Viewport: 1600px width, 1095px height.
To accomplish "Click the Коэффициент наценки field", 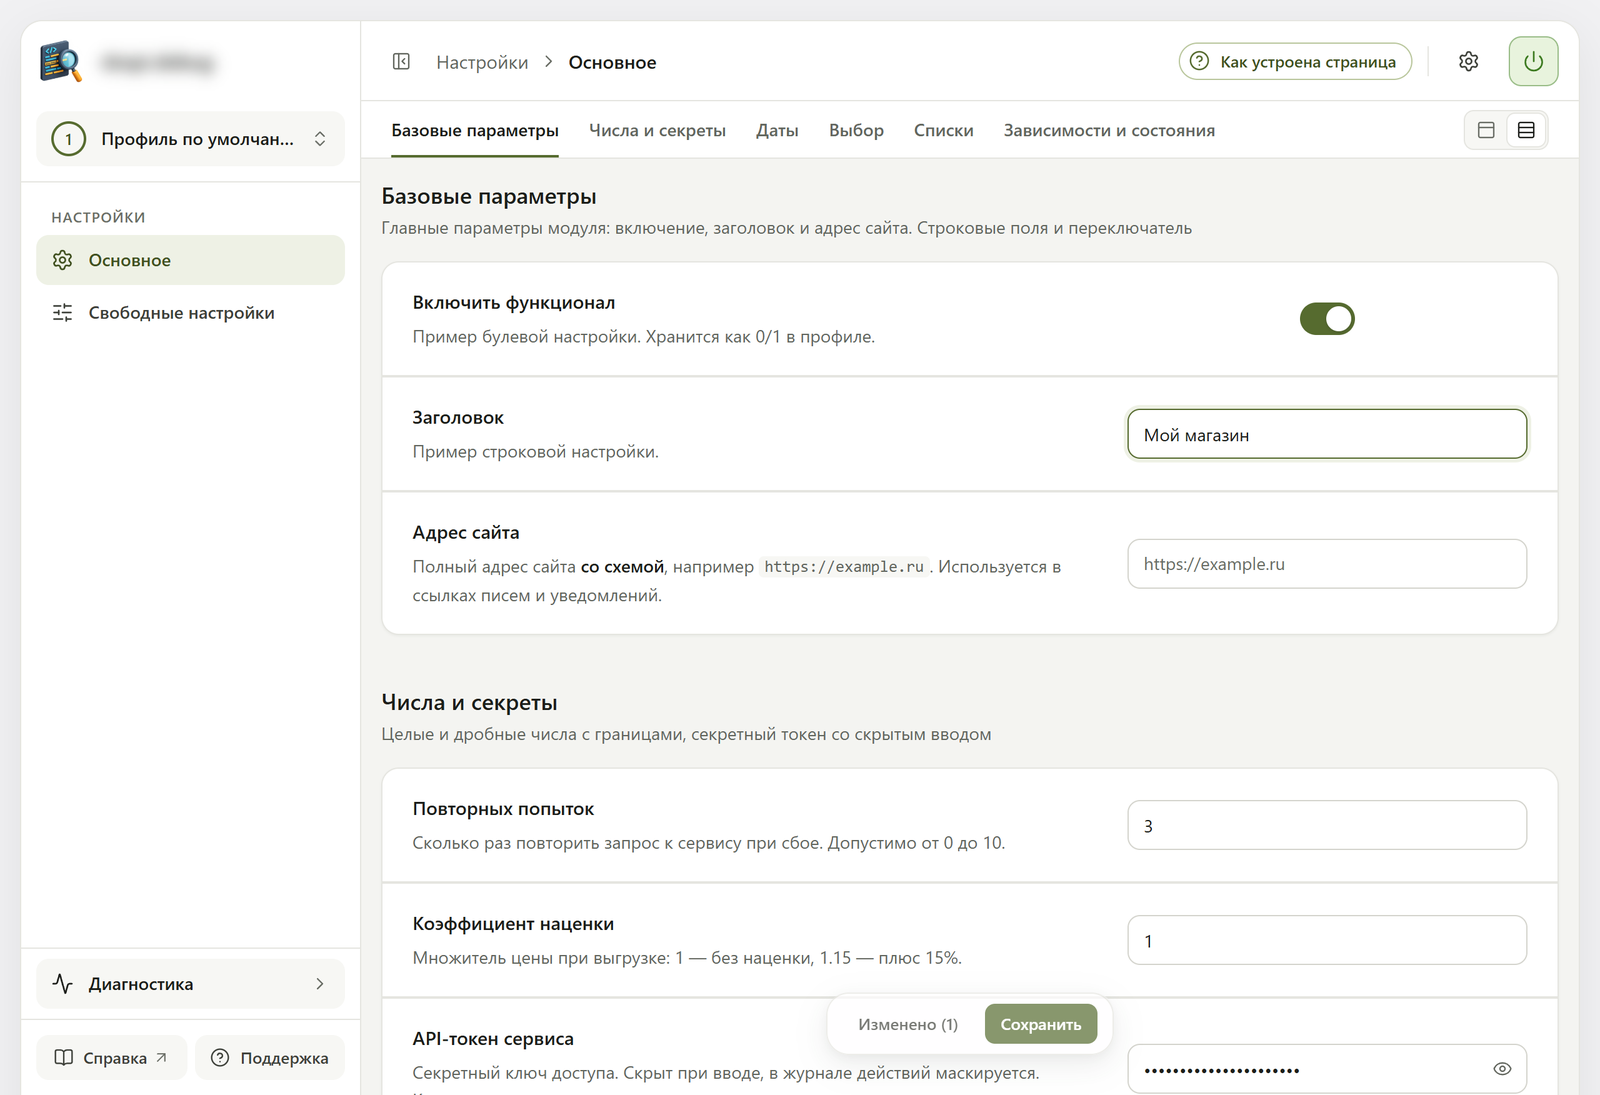I will 1327,940.
